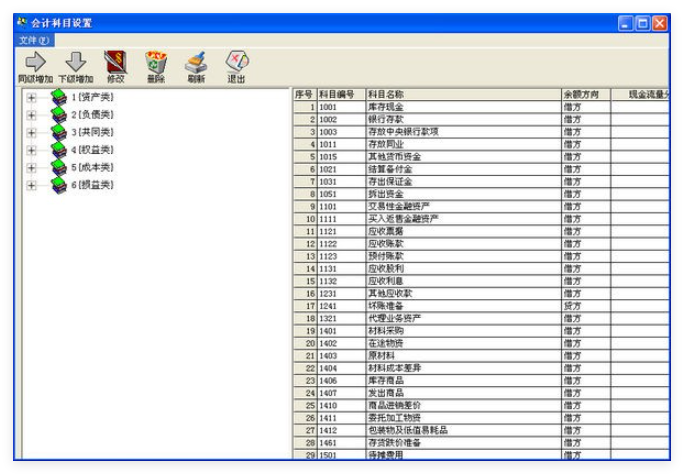Select the 应收票据 account cell
Viewport: 684px width, 474px height.
click(463, 232)
